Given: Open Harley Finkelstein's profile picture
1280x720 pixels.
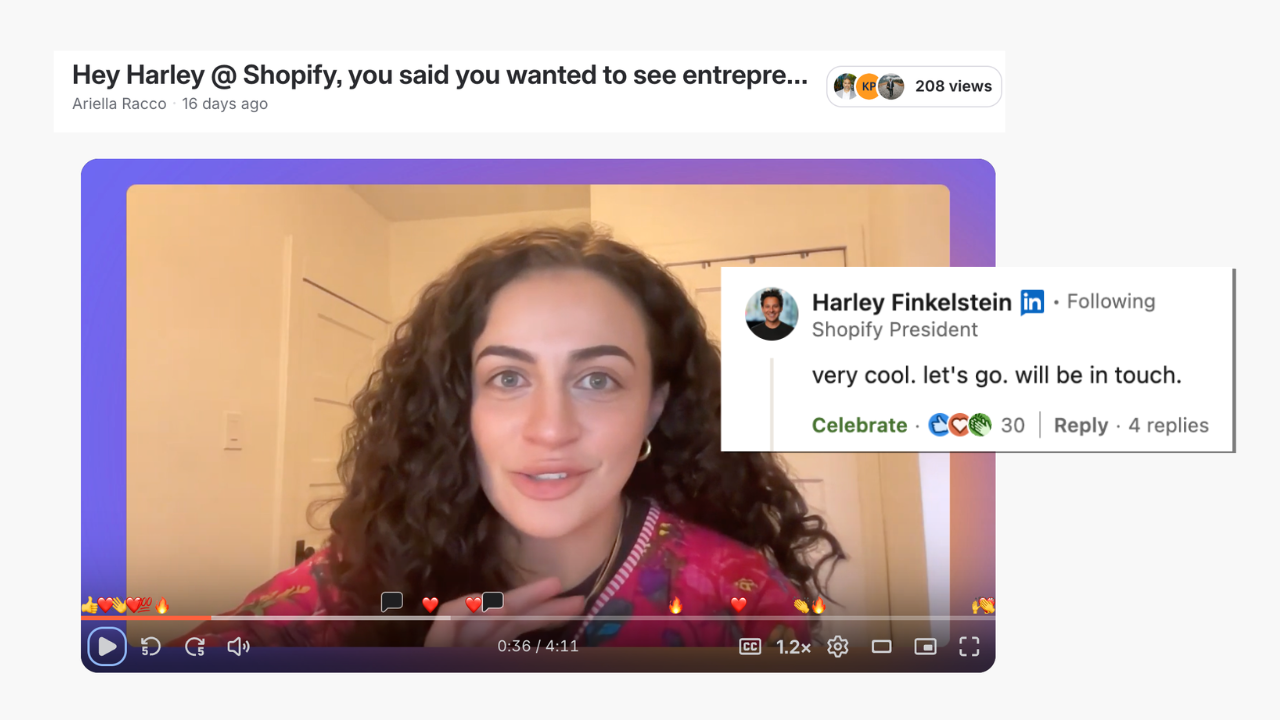Looking at the screenshot, I should [x=772, y=314].
